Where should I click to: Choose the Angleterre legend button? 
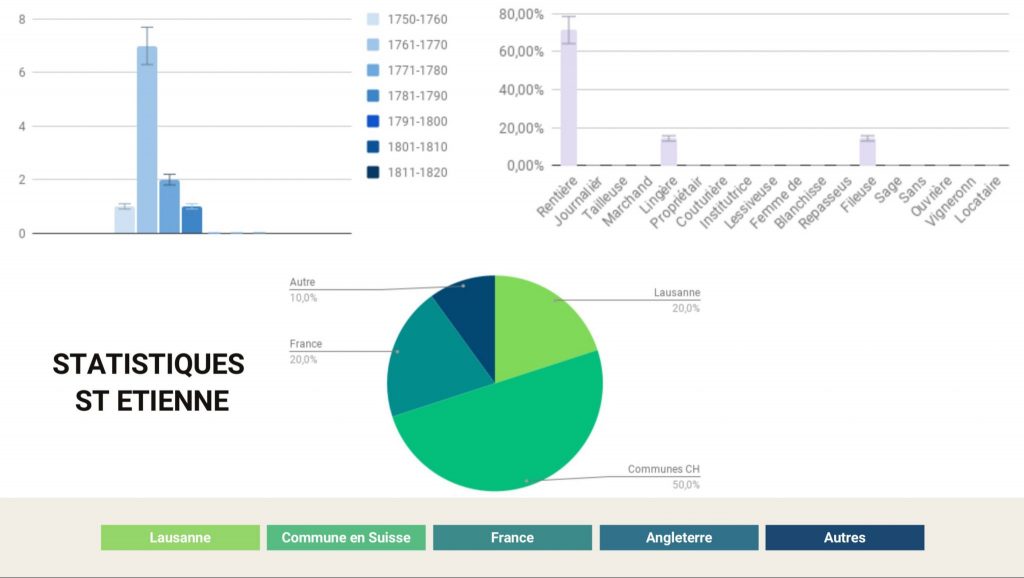pyautogui.click(x=679, y=538)
